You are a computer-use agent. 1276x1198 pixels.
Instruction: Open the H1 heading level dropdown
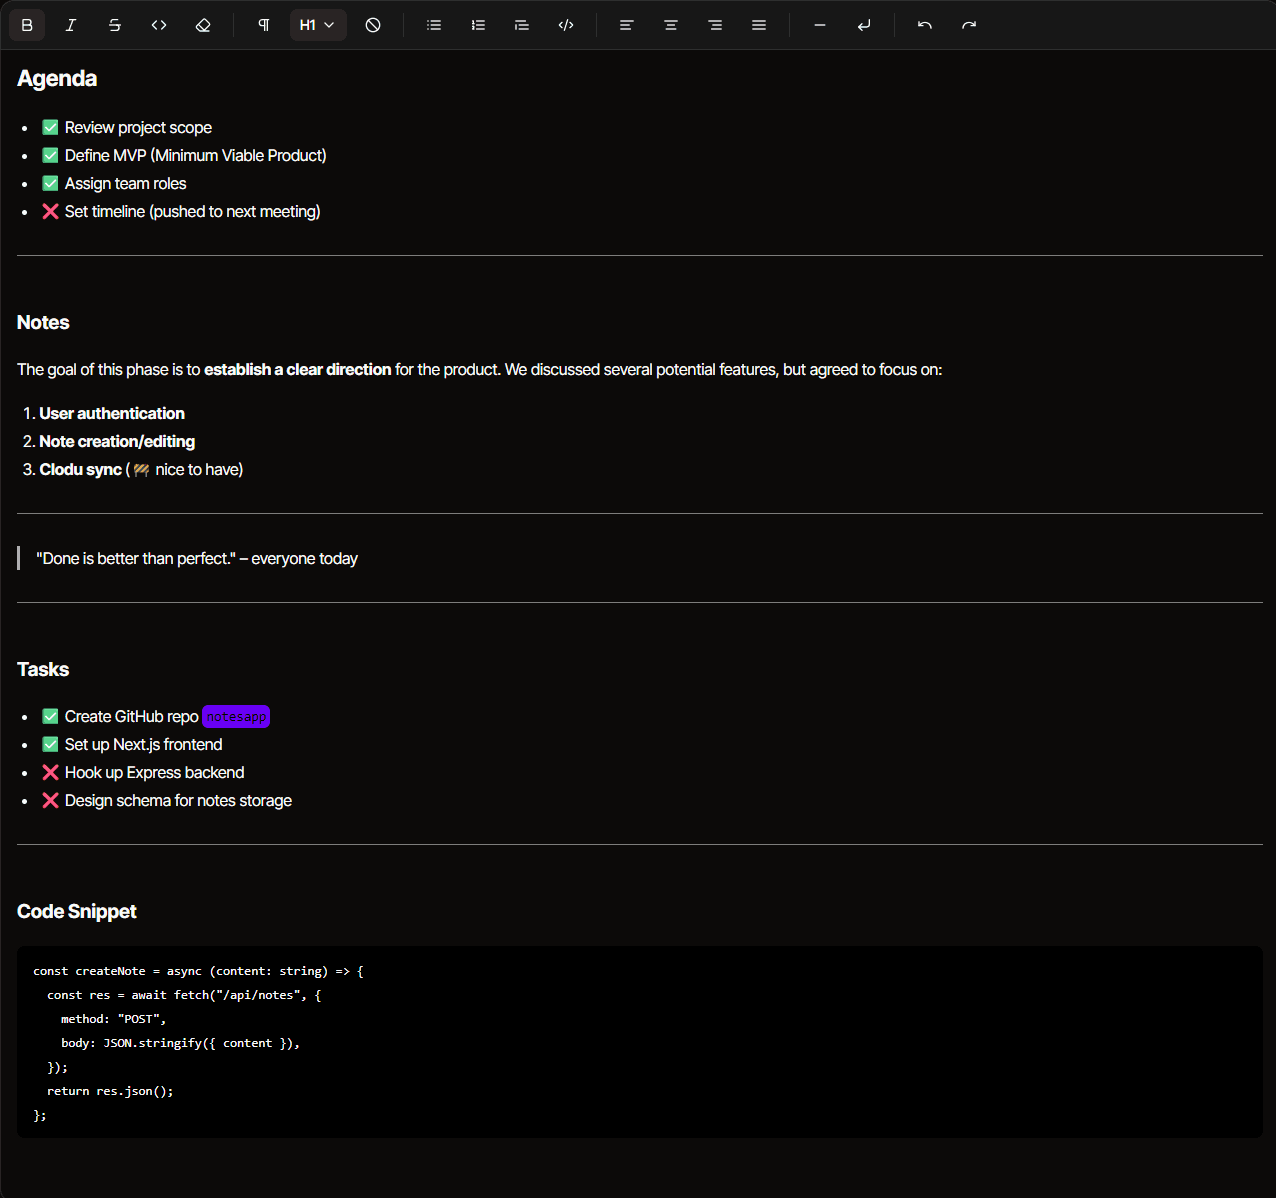[318, 25]
